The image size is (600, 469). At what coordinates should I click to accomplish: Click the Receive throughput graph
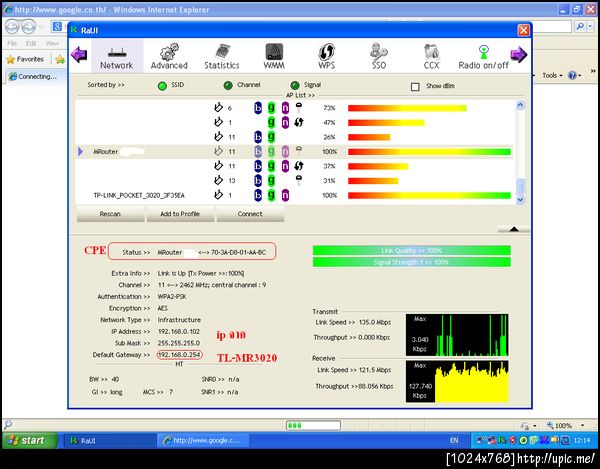pos(457,382)
